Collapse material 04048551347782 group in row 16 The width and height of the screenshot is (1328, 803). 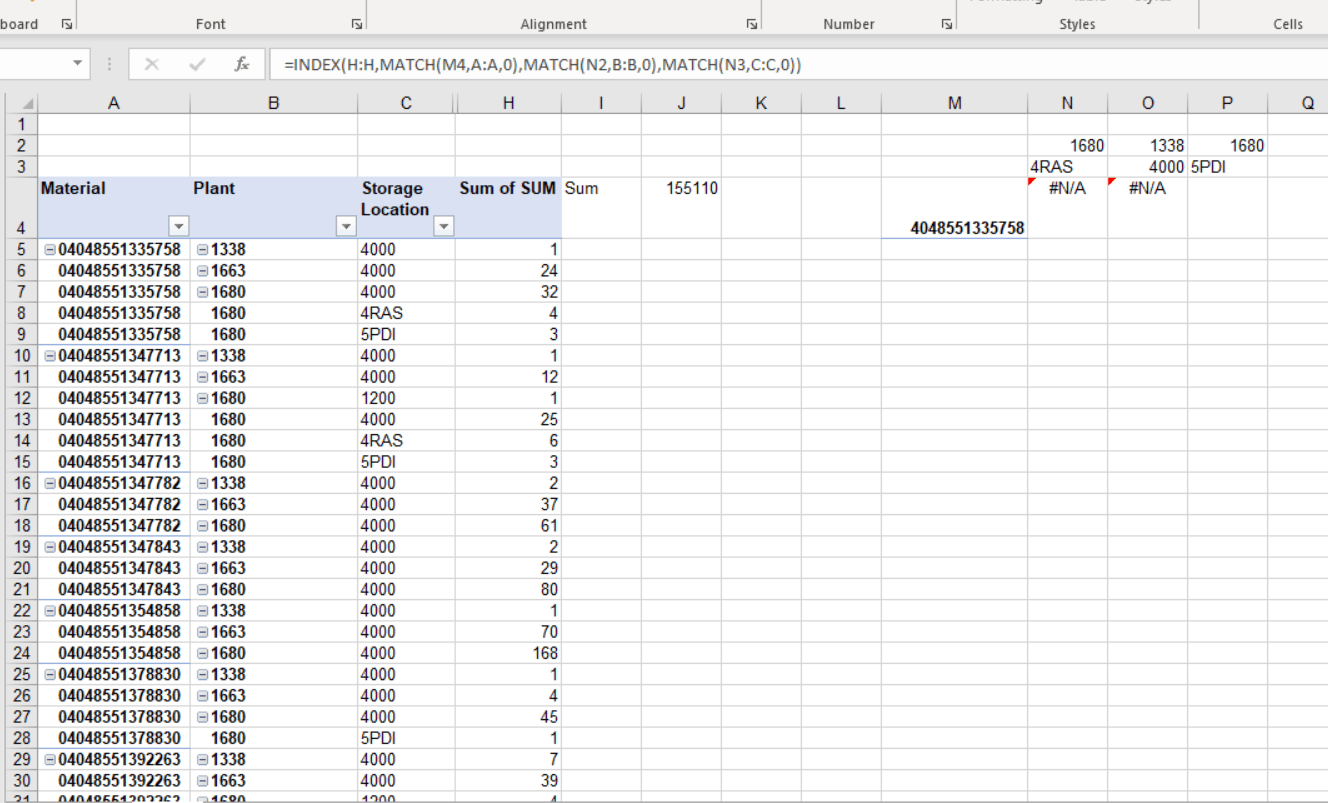tap(50, 483)
